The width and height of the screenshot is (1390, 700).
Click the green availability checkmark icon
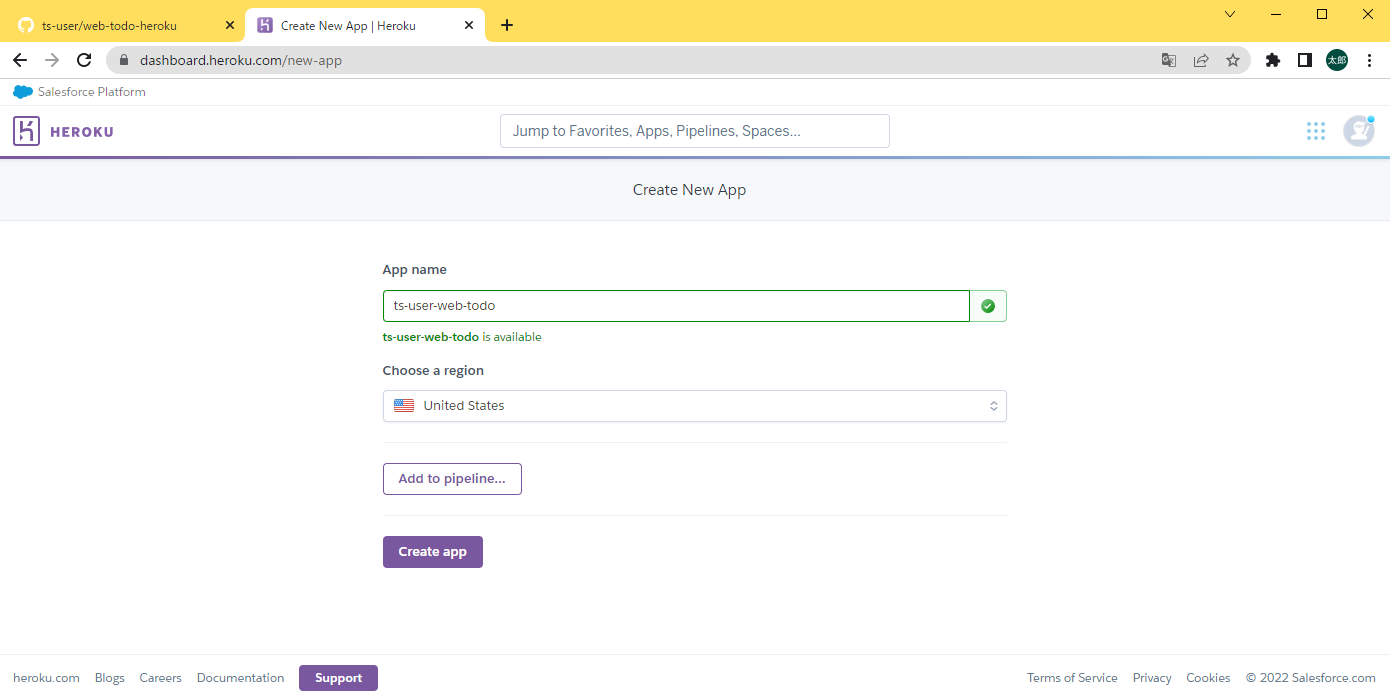click(x=988, y=306)
